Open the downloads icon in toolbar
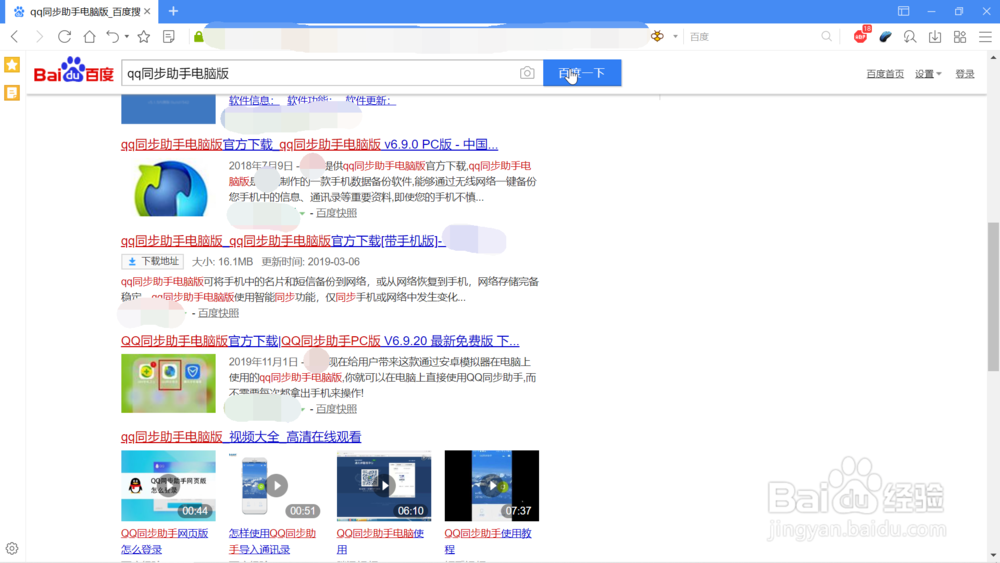1000x563 pixels. (935, 36)
